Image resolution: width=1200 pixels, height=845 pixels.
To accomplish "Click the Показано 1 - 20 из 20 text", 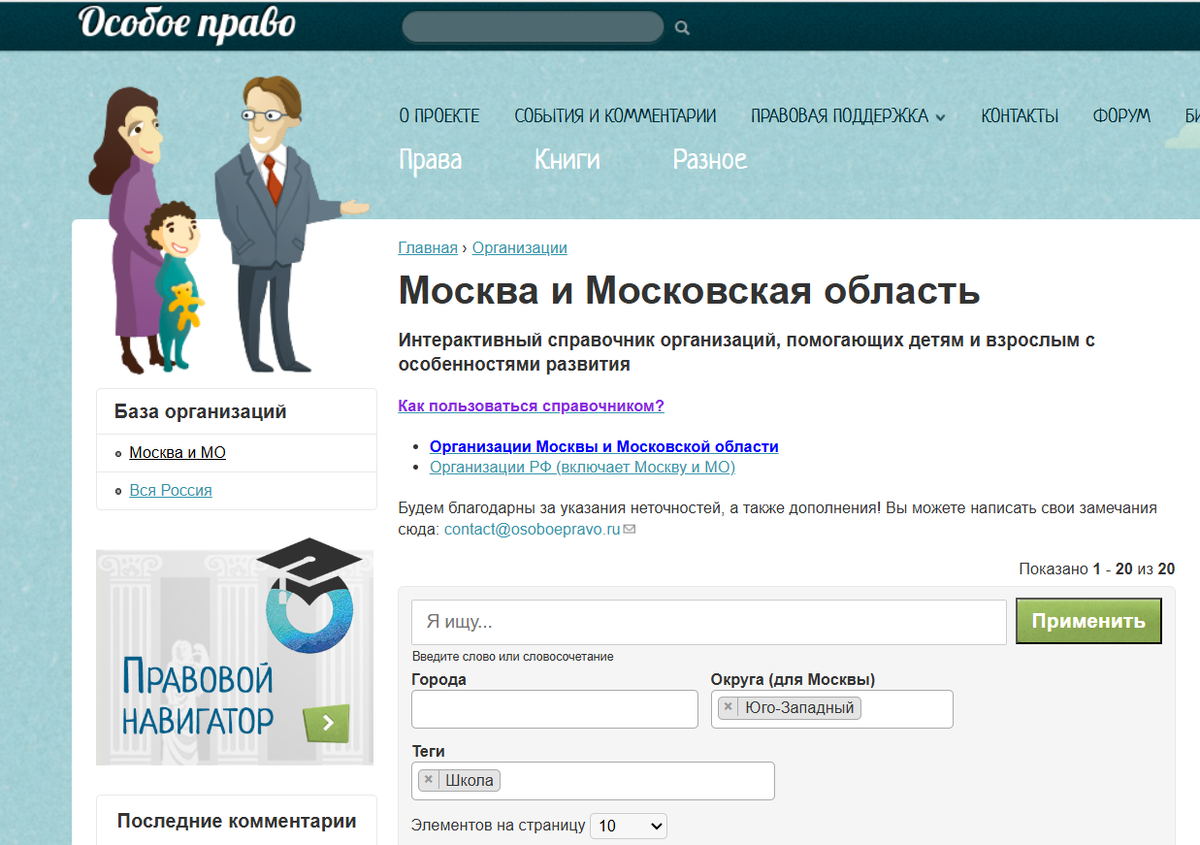I will (x=1097, y=569).
